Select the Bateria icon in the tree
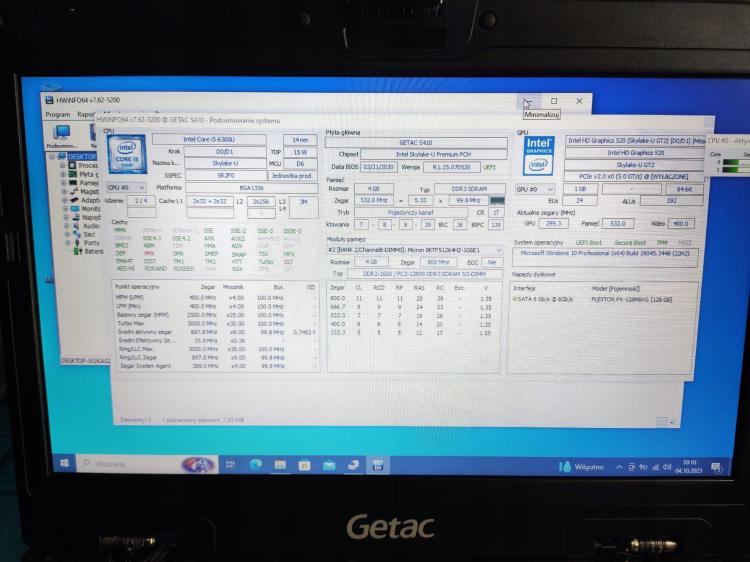750x562 pixels. 77,251
